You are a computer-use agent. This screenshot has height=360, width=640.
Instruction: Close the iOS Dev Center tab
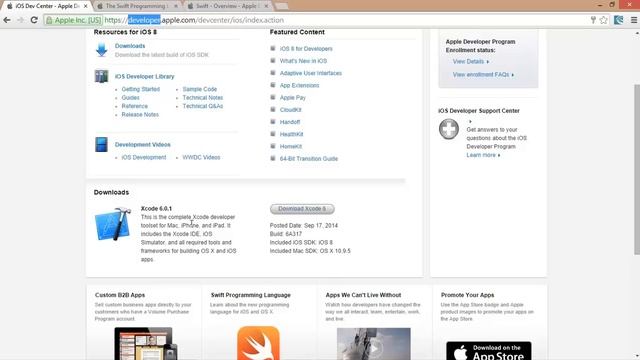[85, 6]
